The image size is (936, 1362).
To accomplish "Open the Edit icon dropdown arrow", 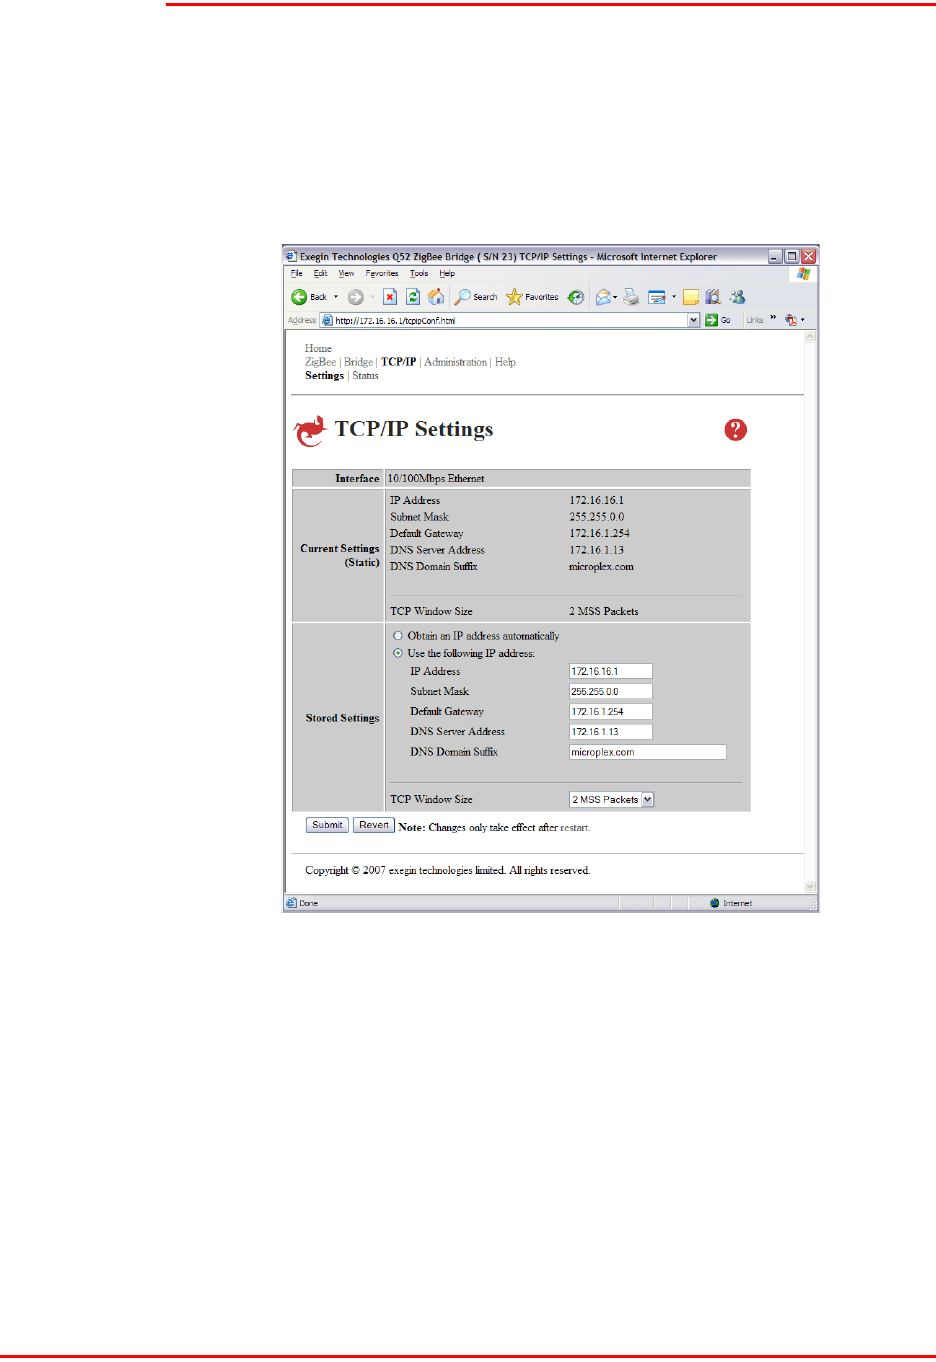I will (x=674, y=297).
